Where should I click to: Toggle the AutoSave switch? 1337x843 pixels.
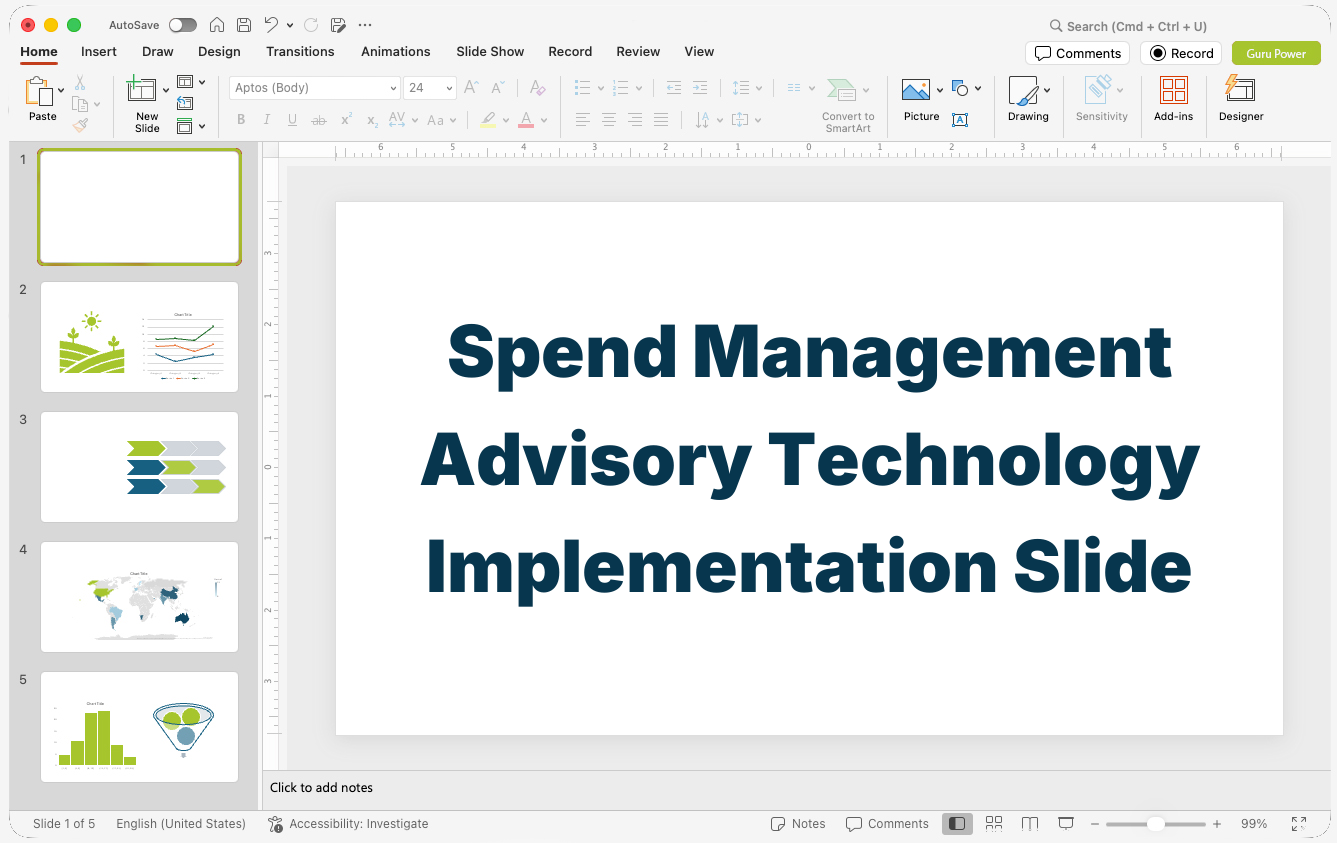(x=183, y=25)
